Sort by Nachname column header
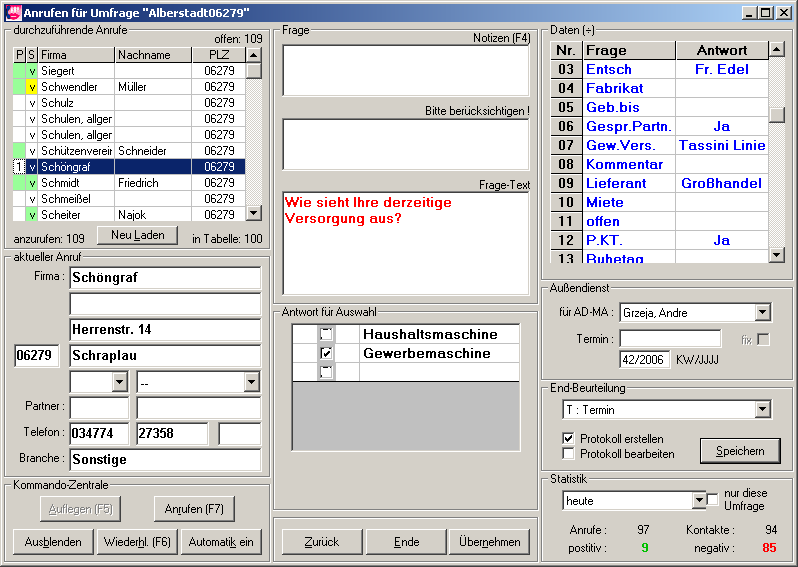The image size is (798, 567). pos(152,55)
